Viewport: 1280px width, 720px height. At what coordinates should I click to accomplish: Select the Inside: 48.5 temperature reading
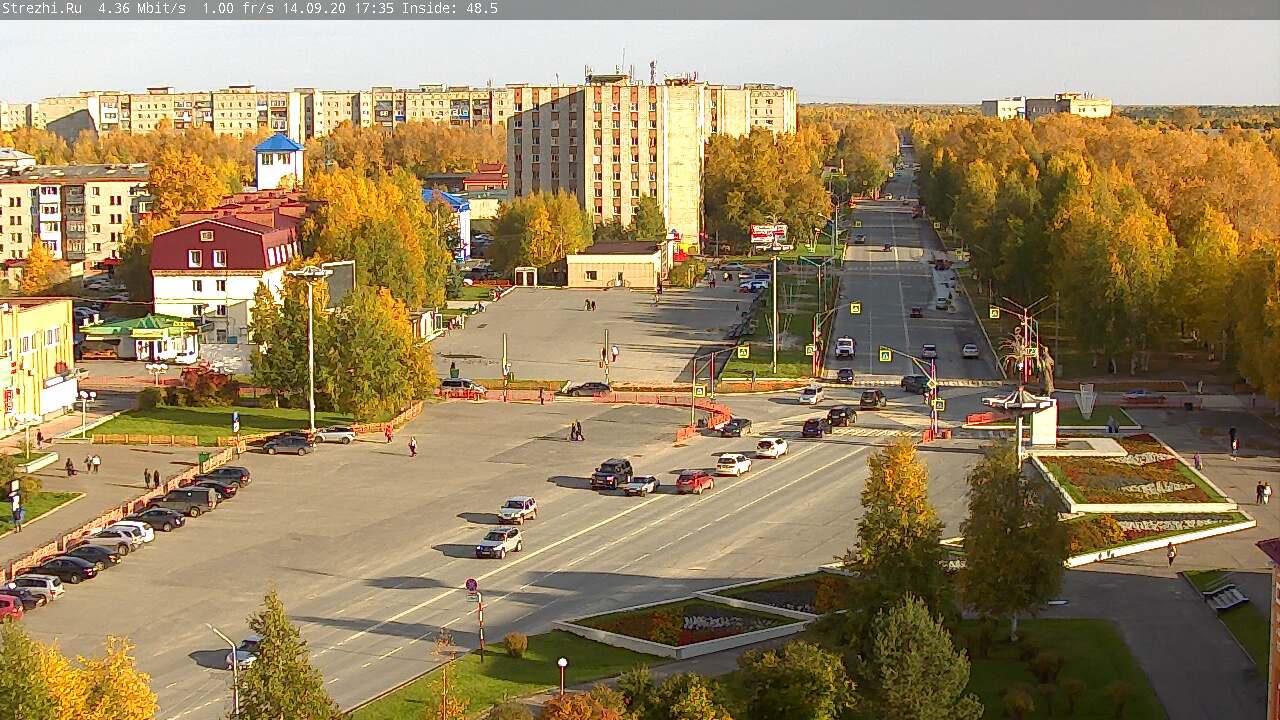tap(450, 8)
